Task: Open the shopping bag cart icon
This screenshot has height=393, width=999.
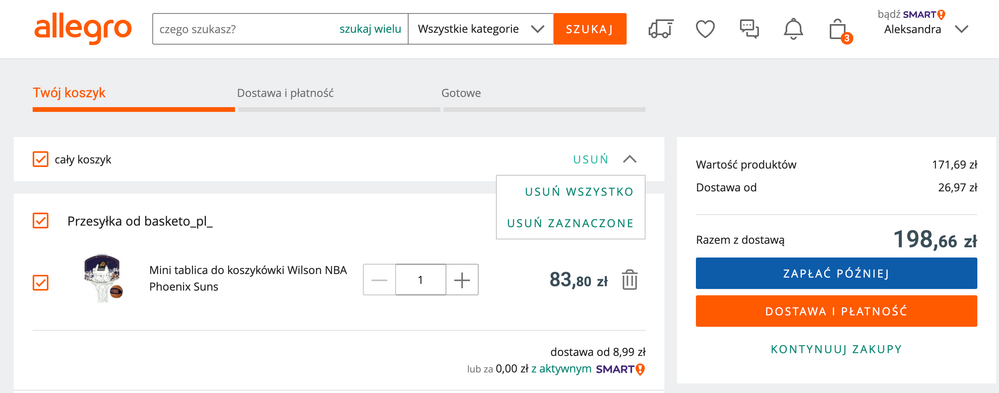Action: (838, 30)
